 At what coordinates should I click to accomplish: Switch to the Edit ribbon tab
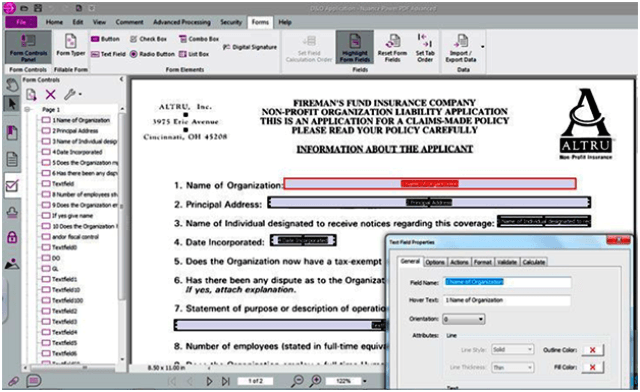(x=78, y=22)
